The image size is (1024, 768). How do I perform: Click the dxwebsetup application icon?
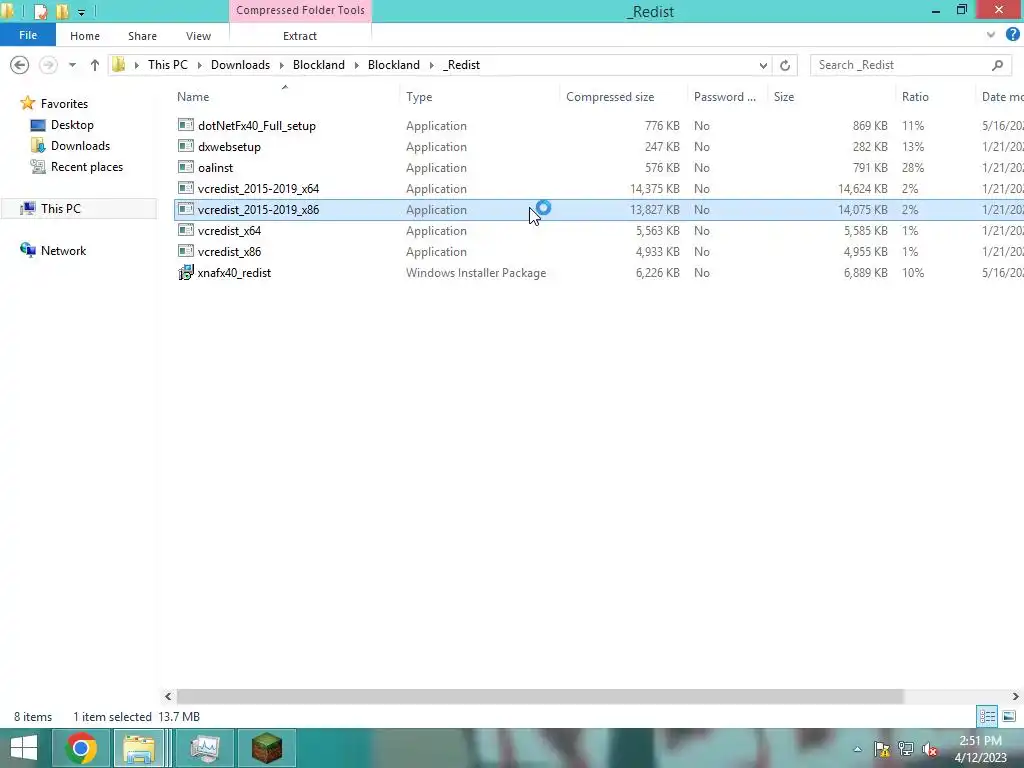point(186,146)
